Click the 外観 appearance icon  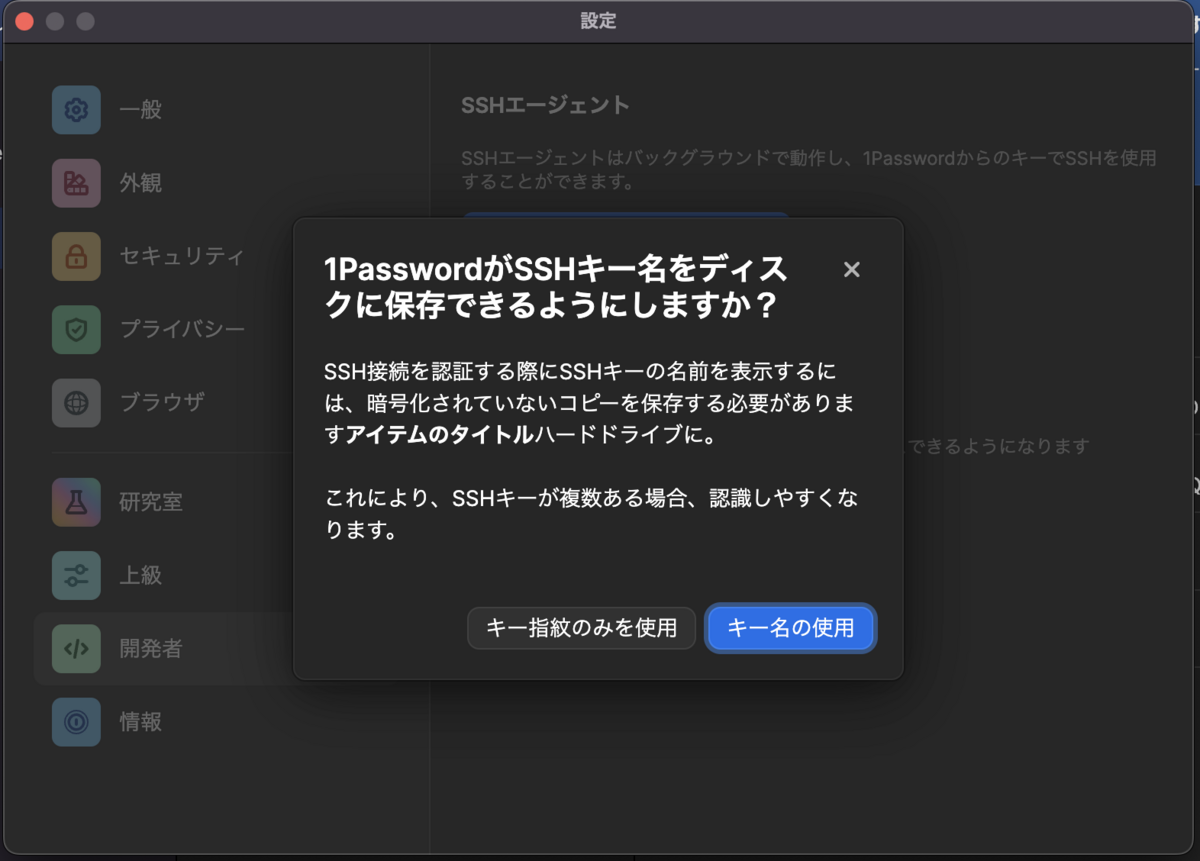(76, 183)
